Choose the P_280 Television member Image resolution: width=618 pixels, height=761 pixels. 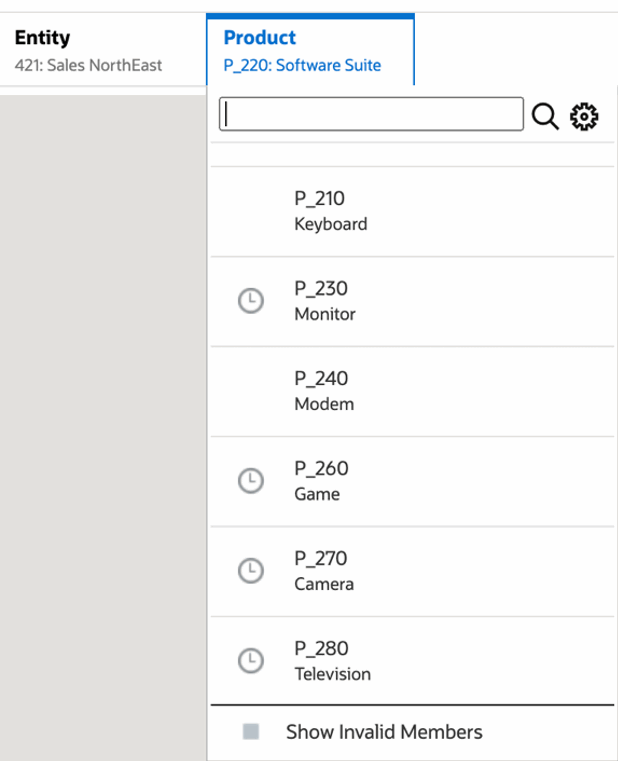332,661
